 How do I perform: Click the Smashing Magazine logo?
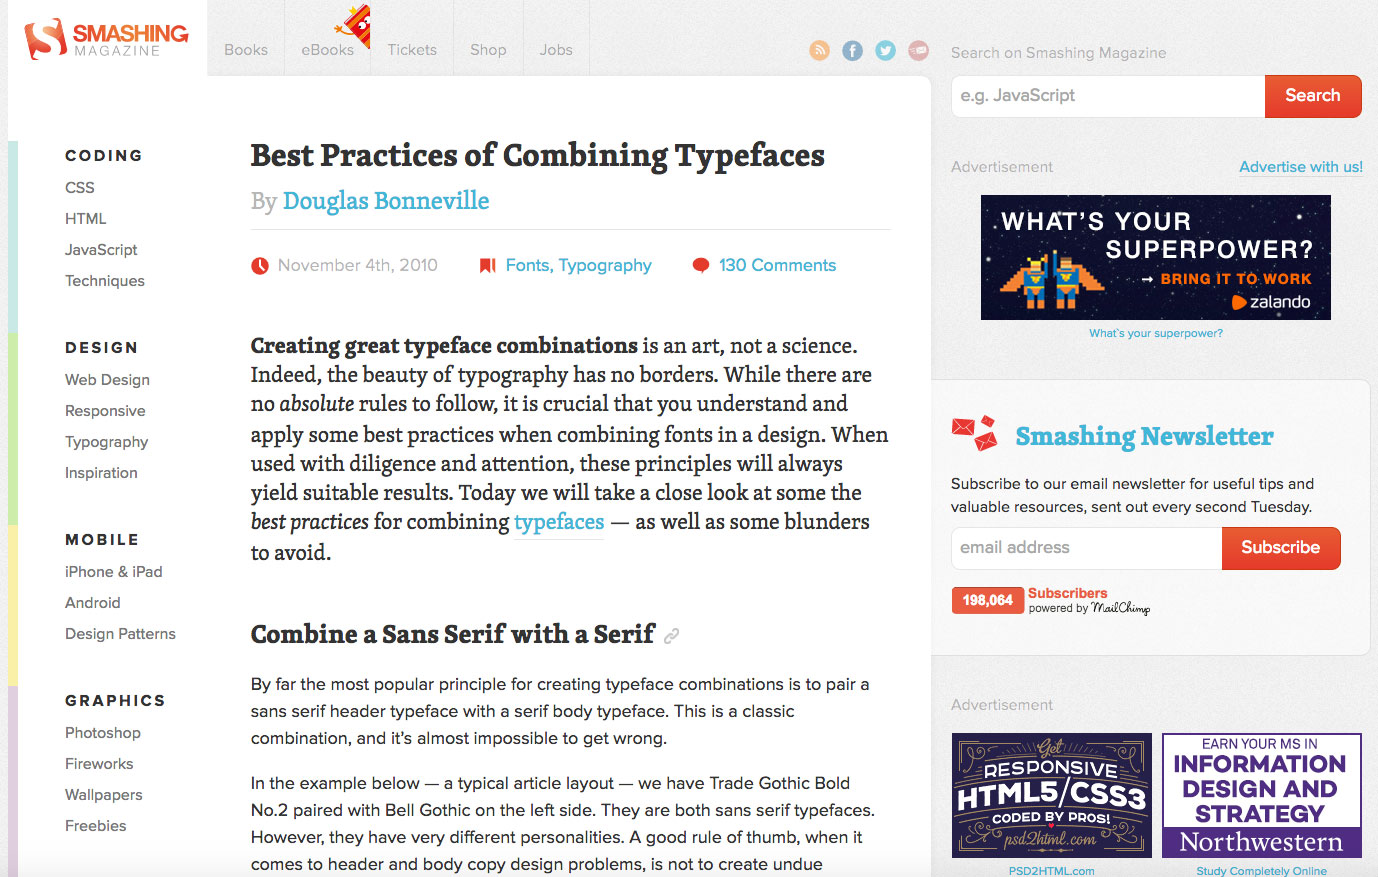(x=106, y=39)
